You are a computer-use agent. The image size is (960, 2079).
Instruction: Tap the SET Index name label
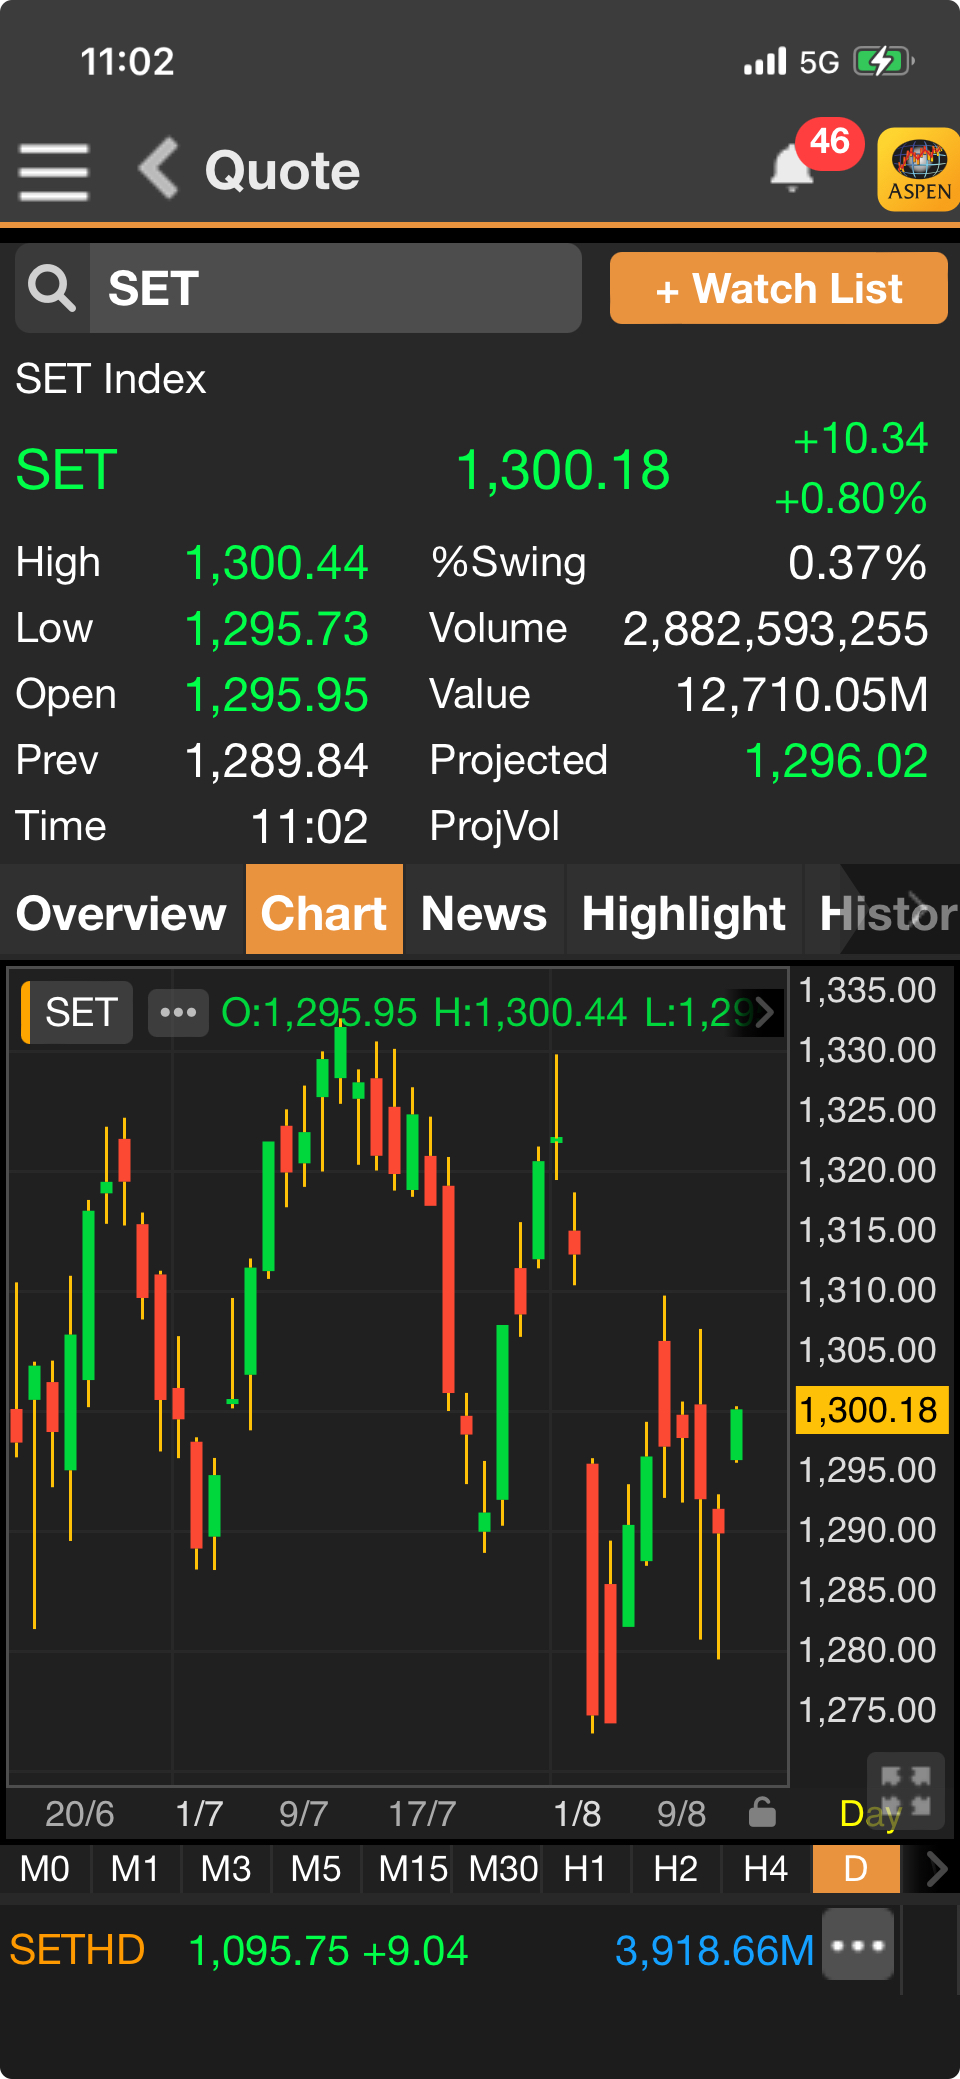click(111, 379)
